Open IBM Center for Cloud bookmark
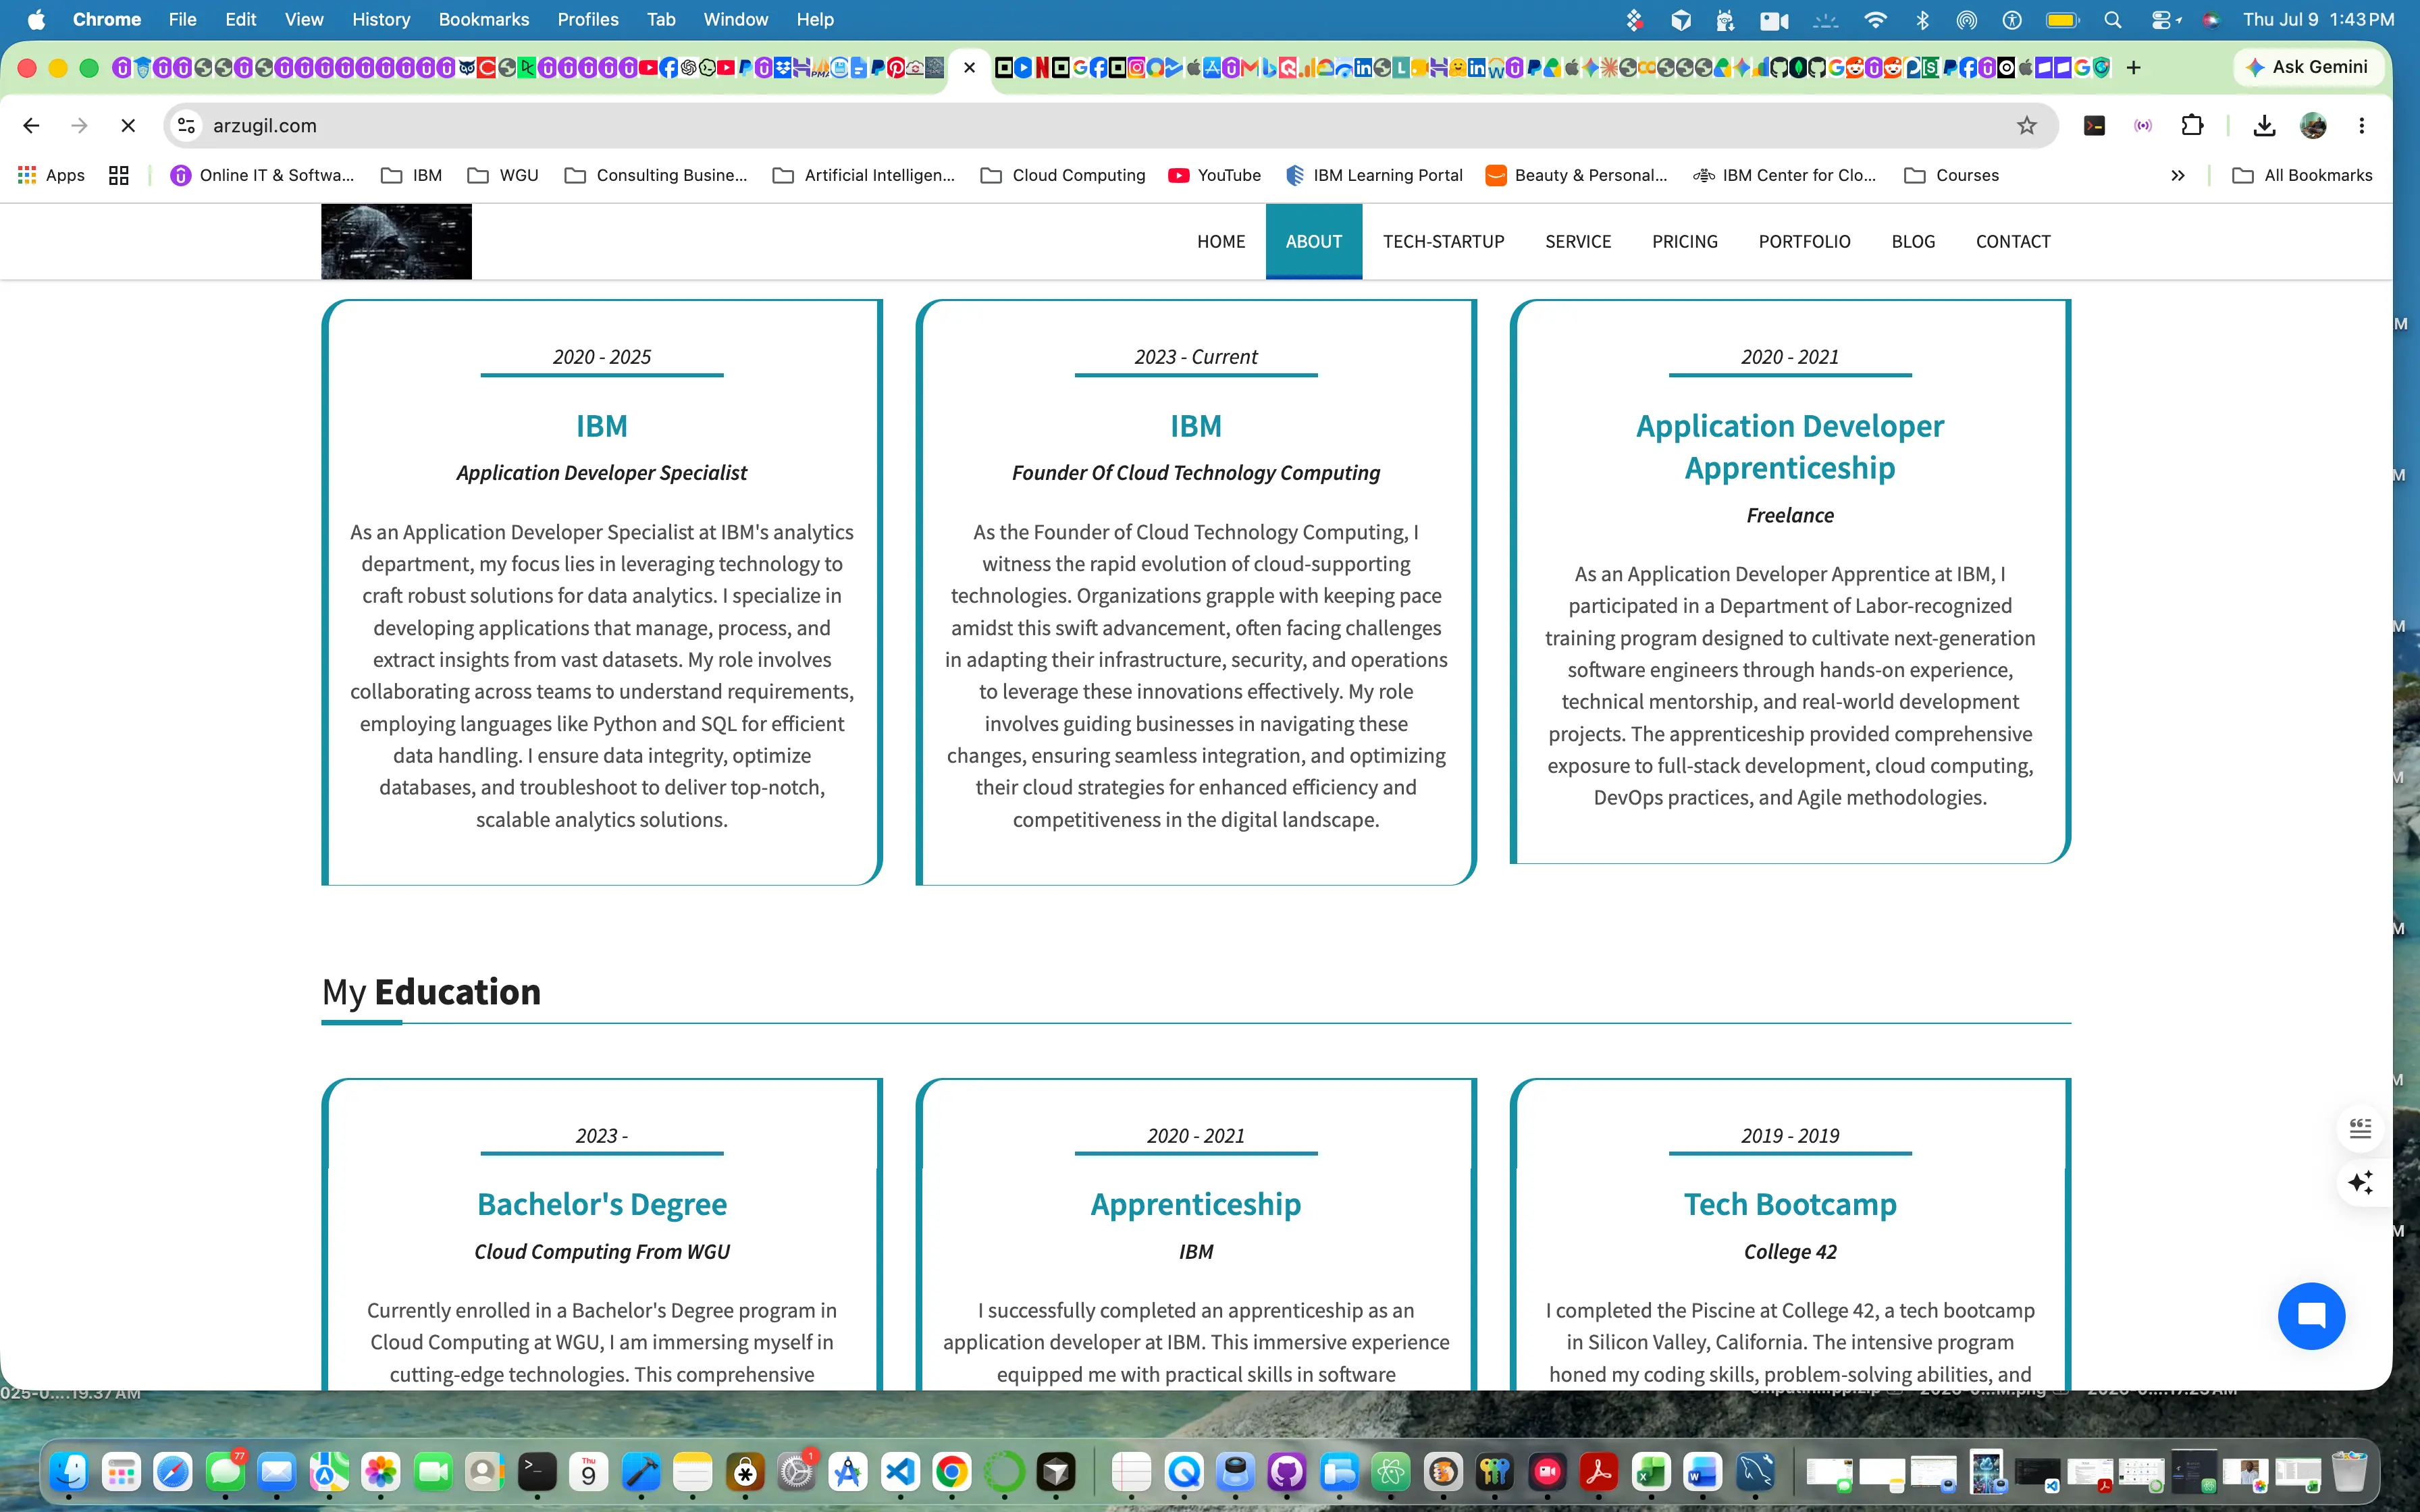The width and height of the screenshot is (2420, 1512). pyautogui.click(x=1785, y=175)
